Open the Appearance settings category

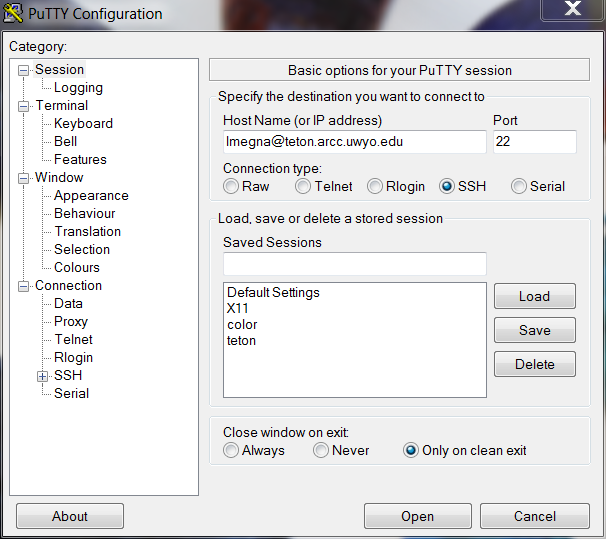(91, 196)
